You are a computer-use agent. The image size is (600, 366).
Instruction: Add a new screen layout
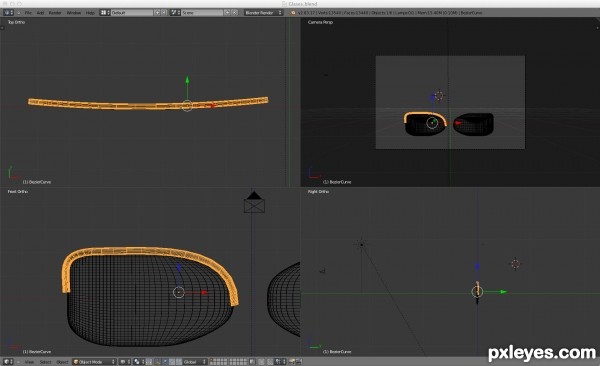click(x=157, y=13)
